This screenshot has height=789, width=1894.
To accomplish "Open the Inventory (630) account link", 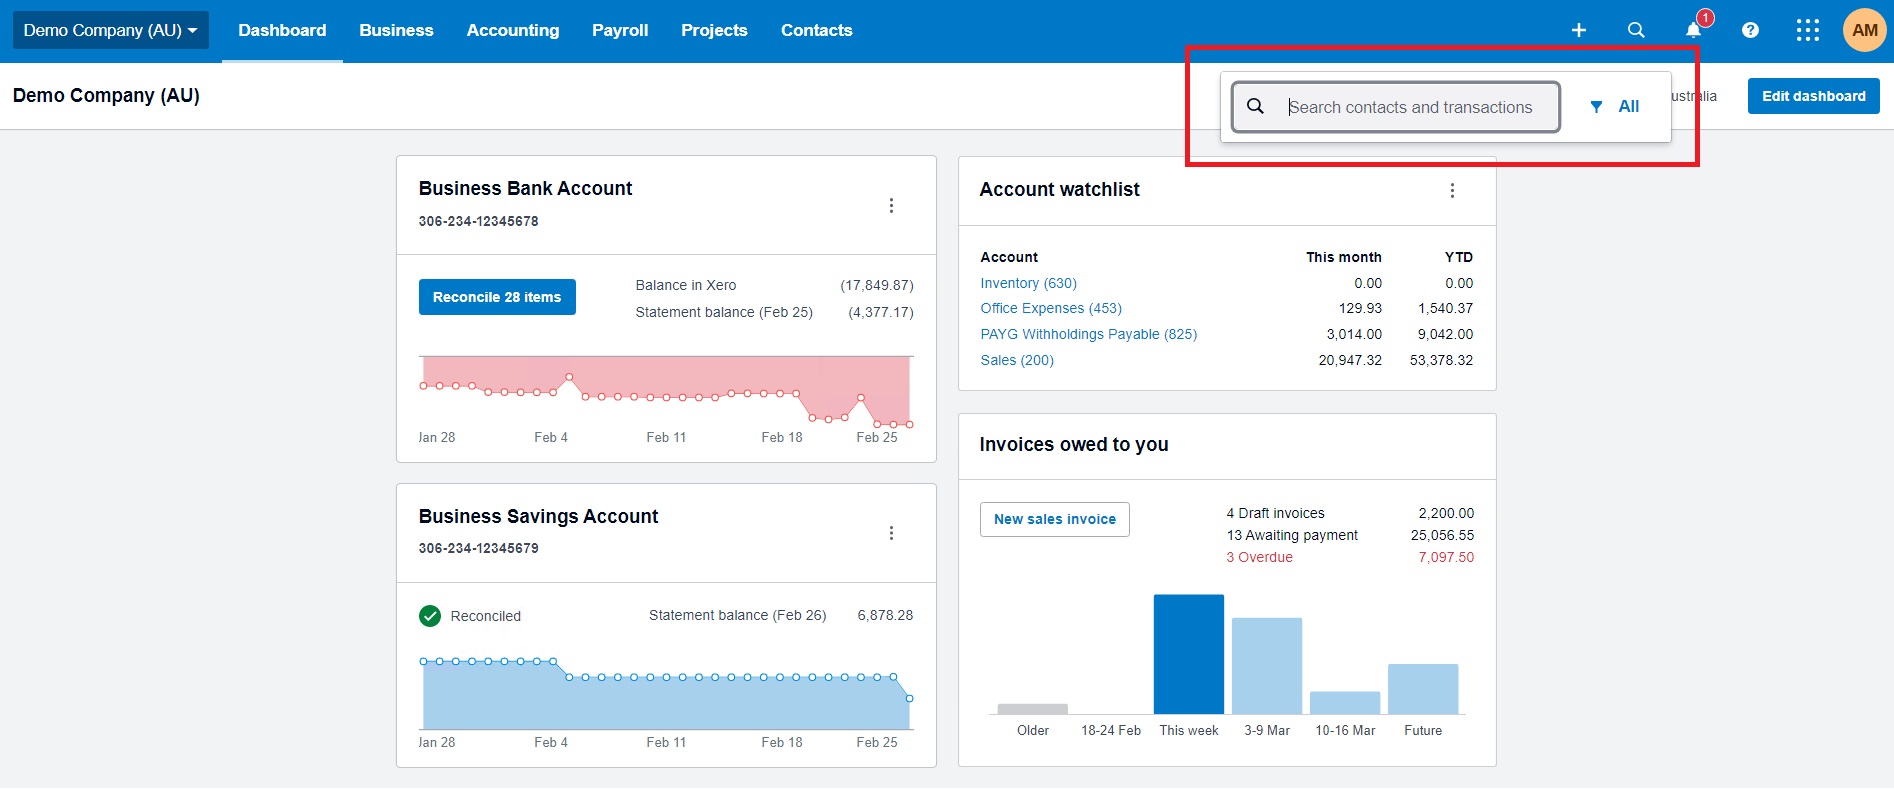I will point(1028,283).
